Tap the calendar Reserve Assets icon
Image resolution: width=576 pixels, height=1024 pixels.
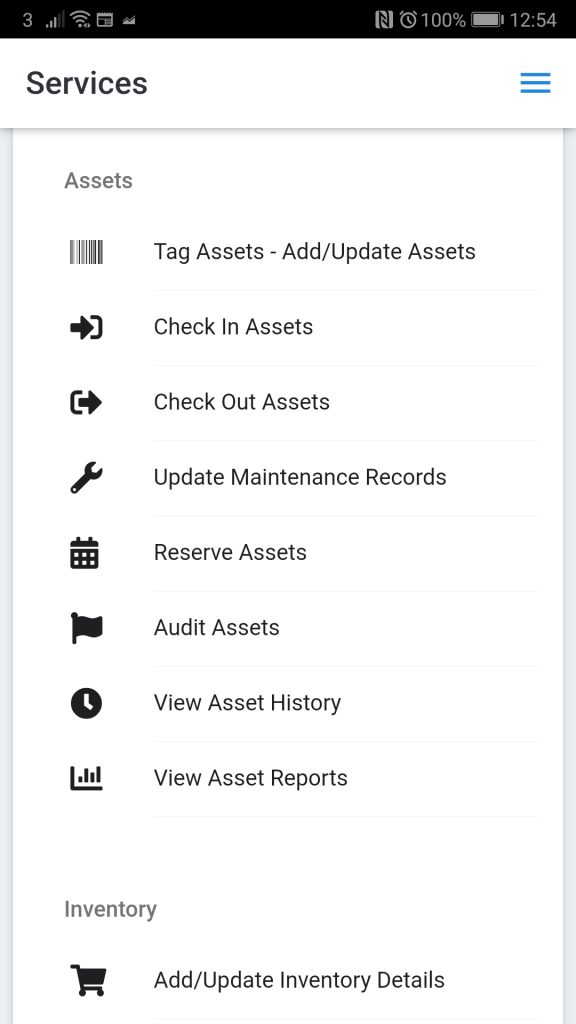click(84, 552)
